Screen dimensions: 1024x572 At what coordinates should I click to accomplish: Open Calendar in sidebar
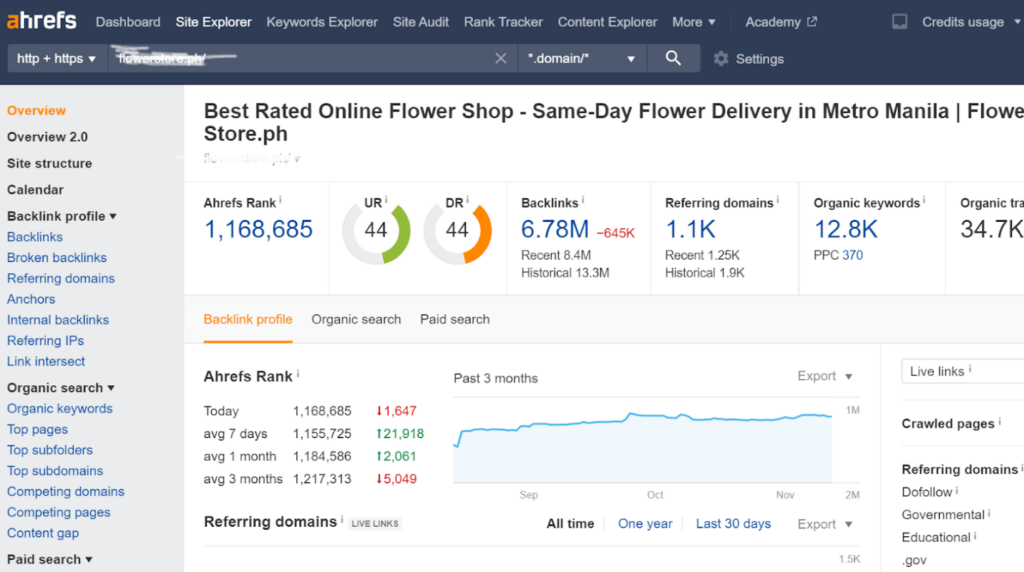35,190
